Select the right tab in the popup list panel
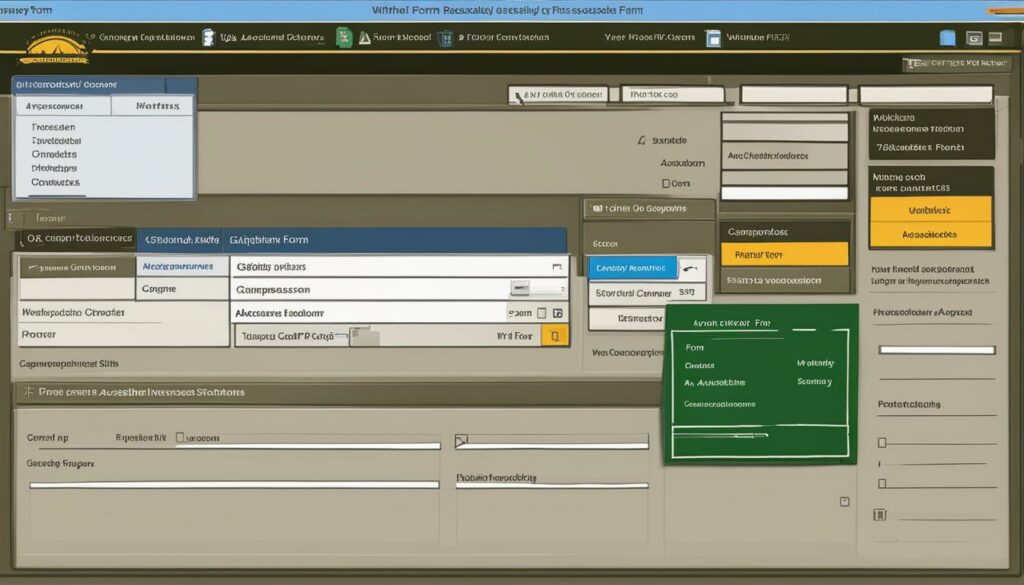Image resolution: width=1024 pixels, height=585 pixels. coord(153,106)
